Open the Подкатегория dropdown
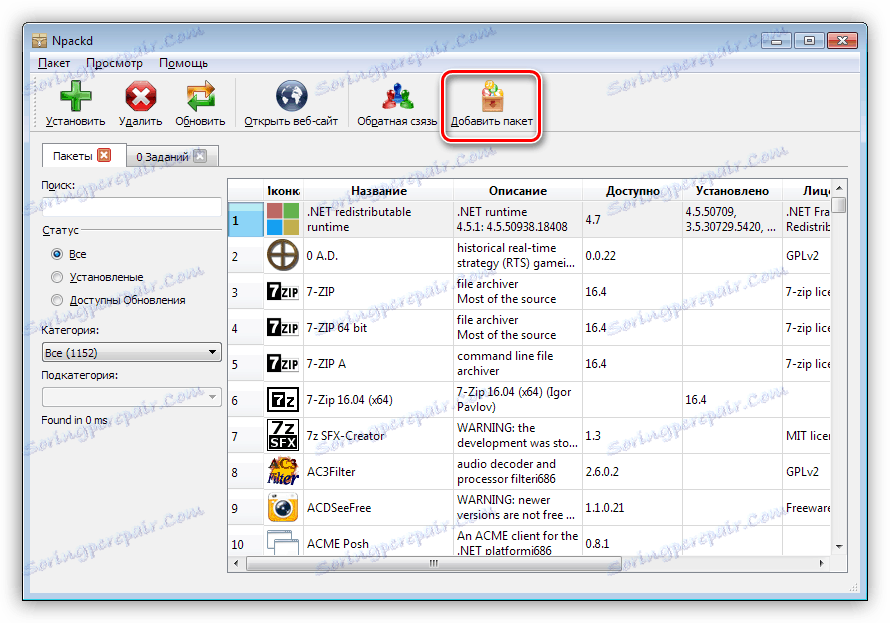This screenshot has height=623, width=890. pos(131,397)
